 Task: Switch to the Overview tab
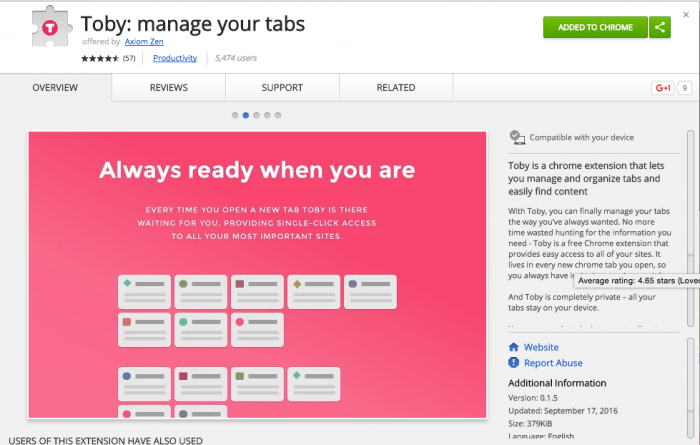point(55,87)
